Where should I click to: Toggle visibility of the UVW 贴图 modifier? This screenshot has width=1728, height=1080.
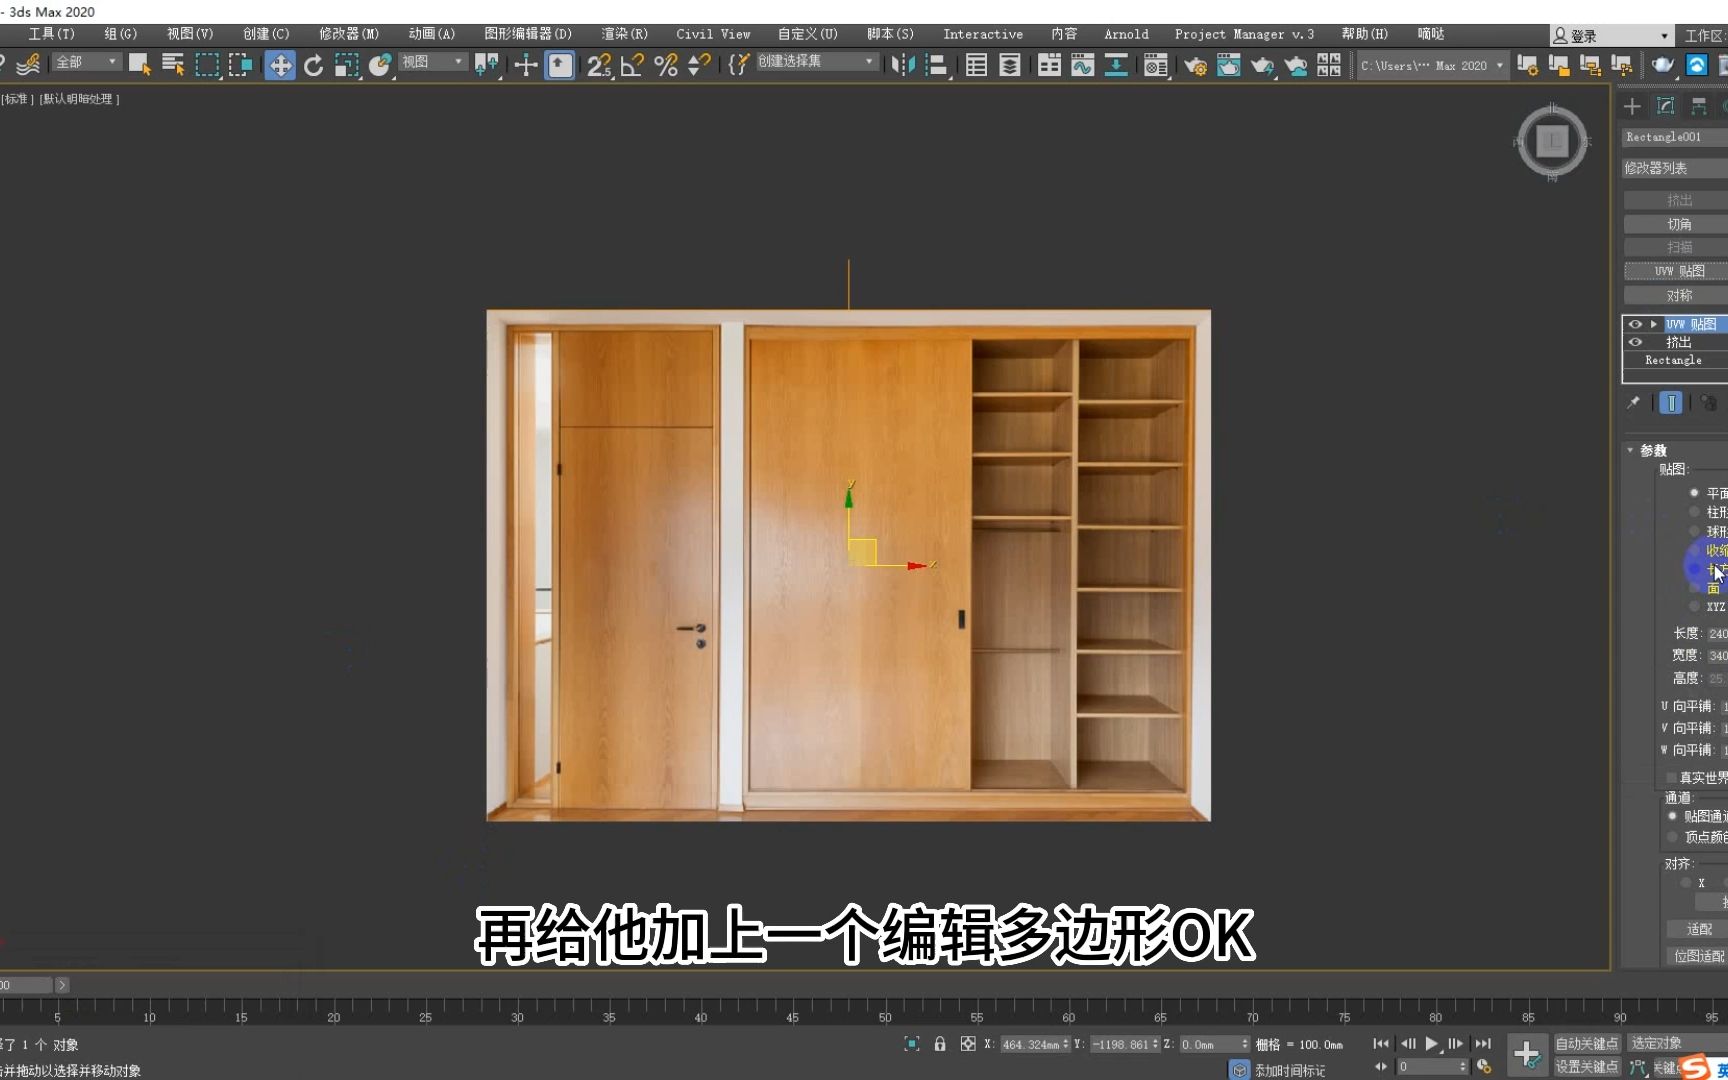click(1634, 324)
